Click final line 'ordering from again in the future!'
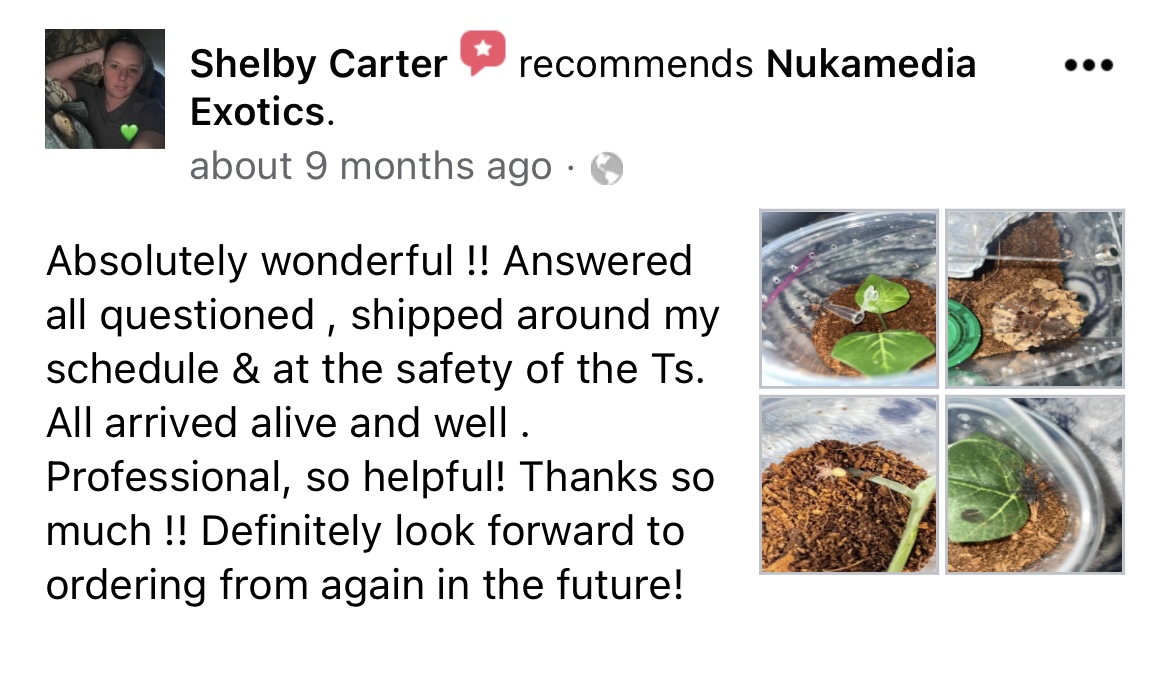Screen dimensions: 1170x700 (x=365, y=585)
